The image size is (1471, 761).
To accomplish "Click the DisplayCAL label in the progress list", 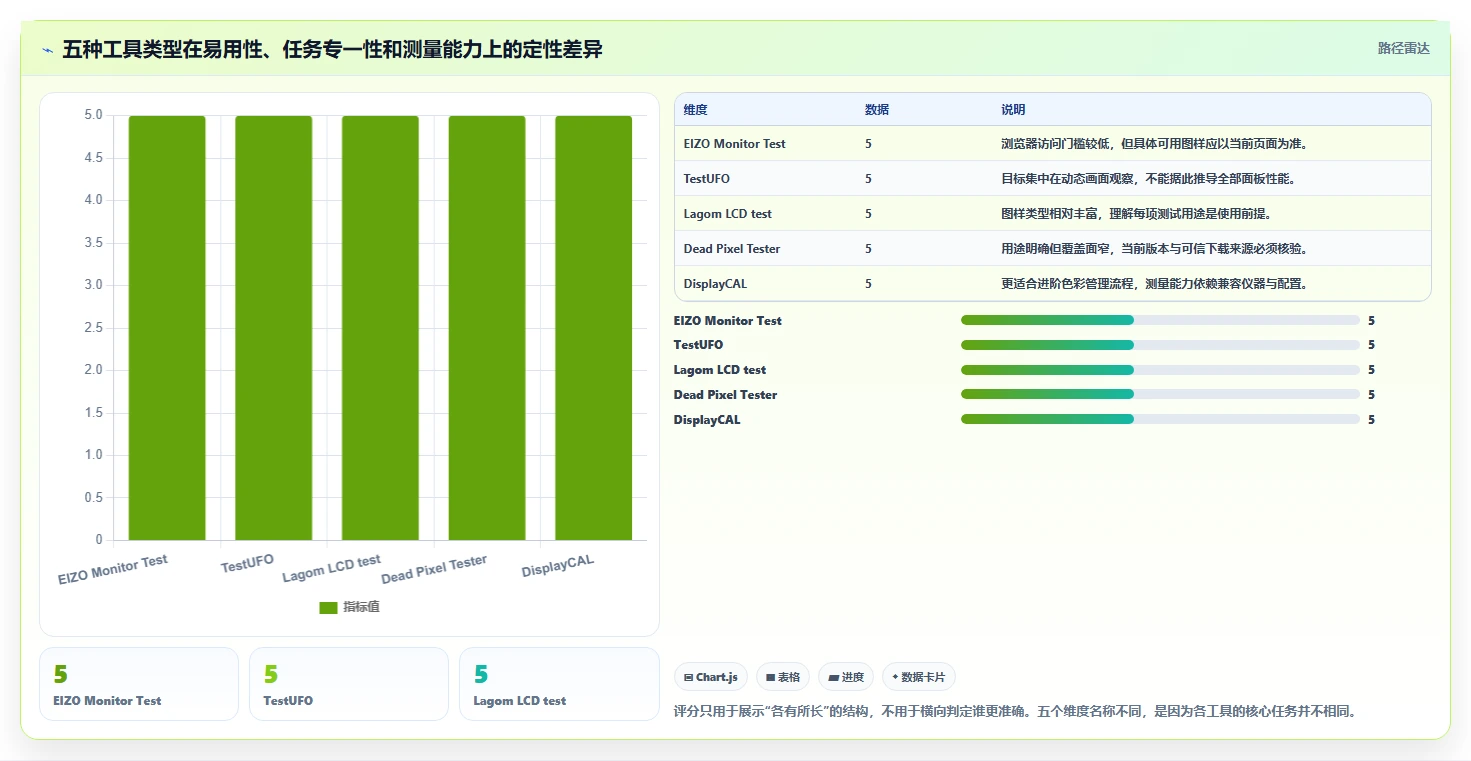I will pyautogui.click(x=707, y=420).
